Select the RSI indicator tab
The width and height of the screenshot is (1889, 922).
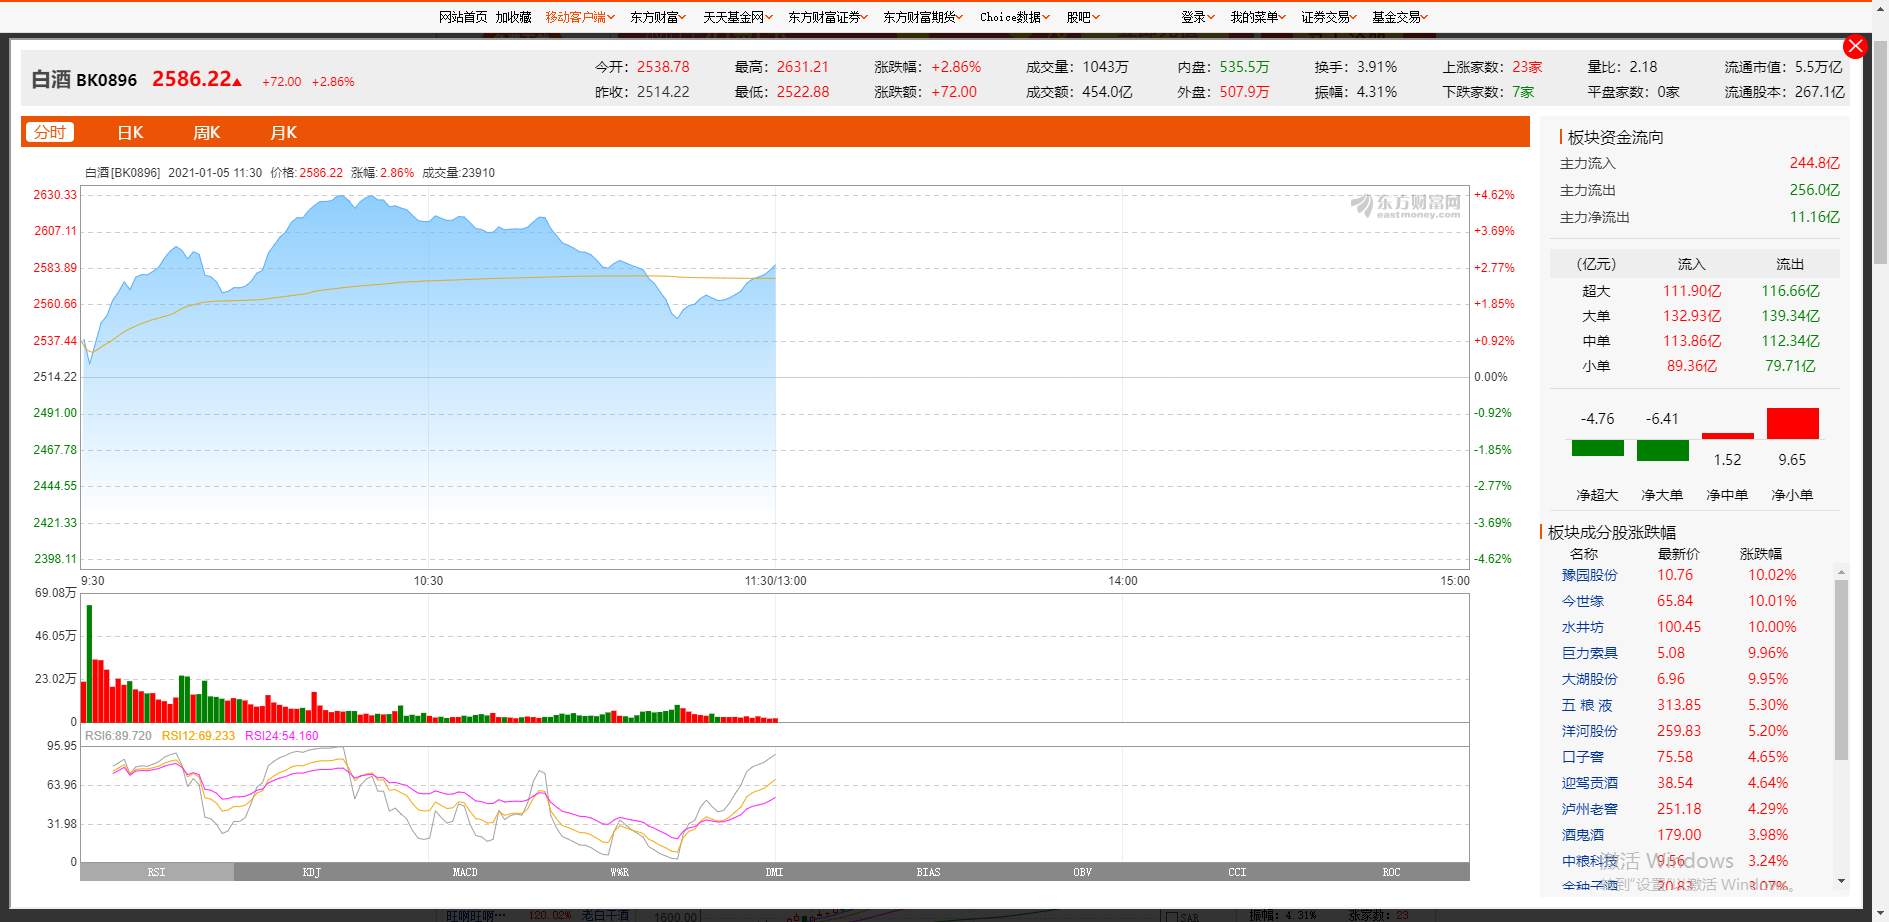click(x=157, y=872)
